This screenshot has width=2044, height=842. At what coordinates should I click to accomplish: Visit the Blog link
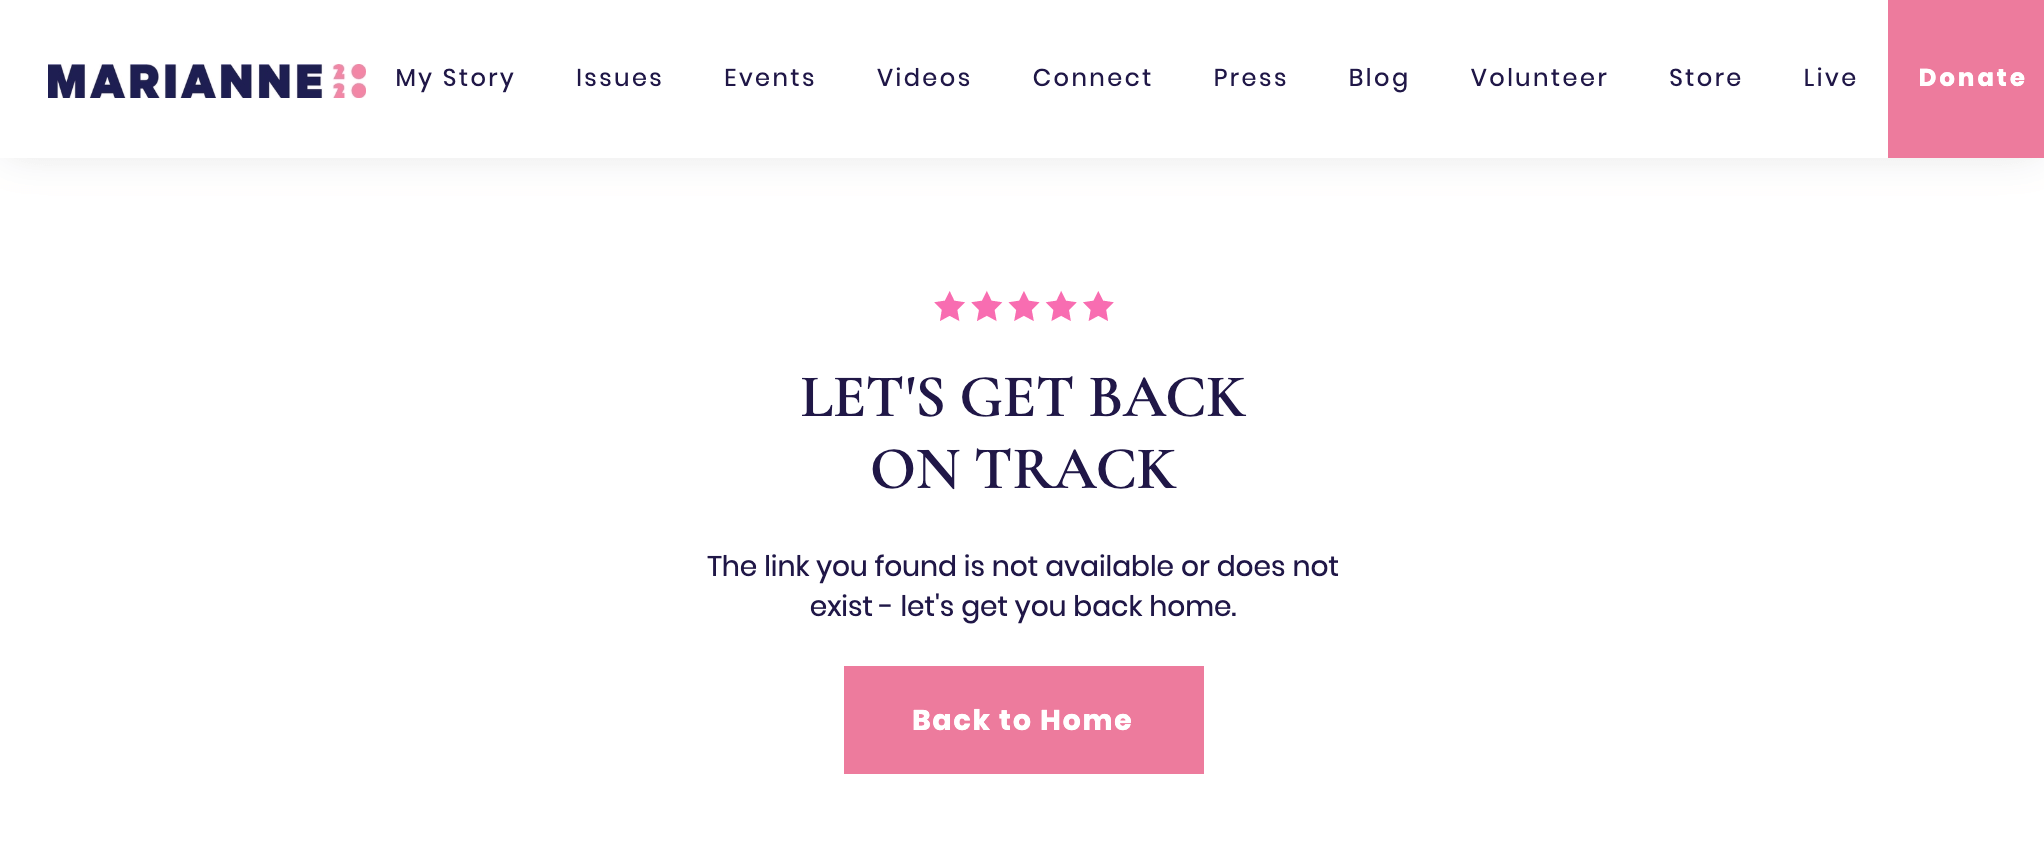point(1378,78)
